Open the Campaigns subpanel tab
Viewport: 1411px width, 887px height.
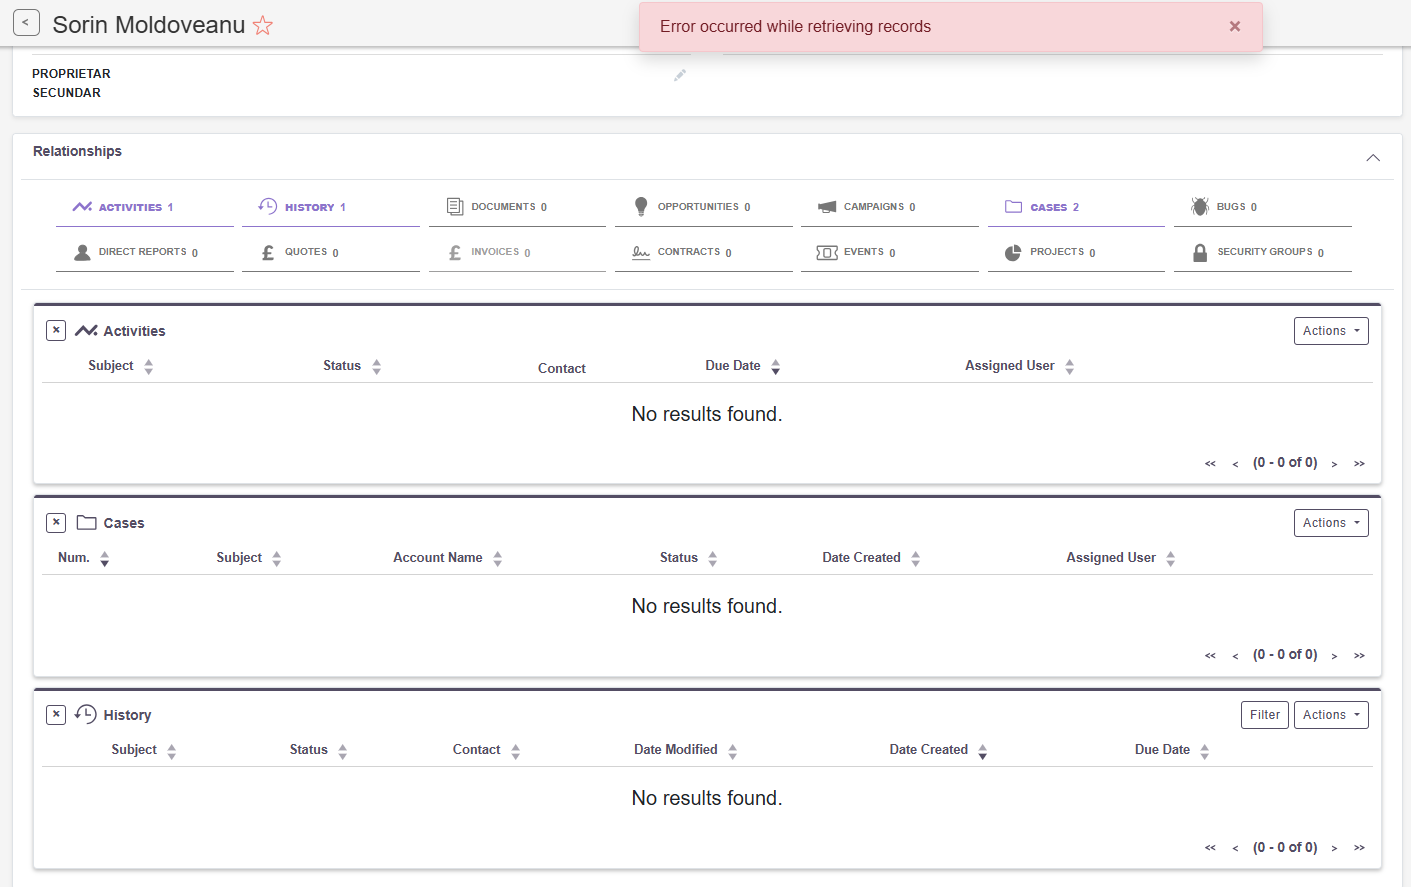point(890,207)
